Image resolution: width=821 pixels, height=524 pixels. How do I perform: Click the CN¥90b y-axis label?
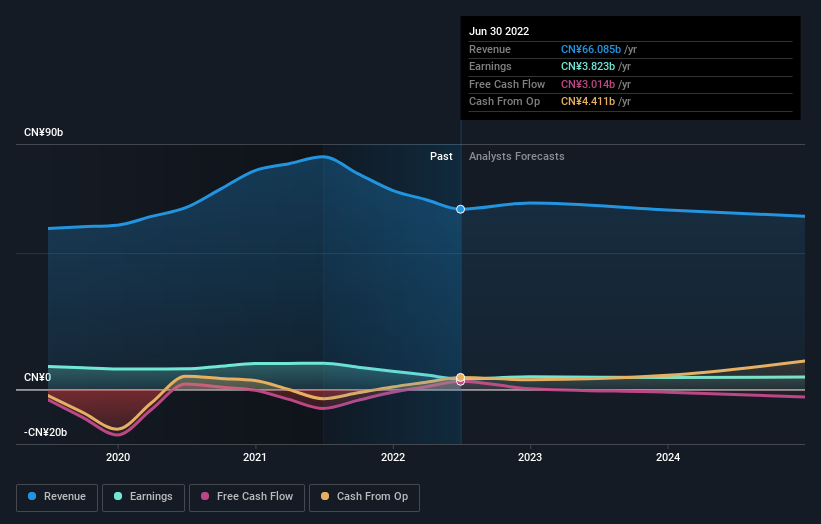pos(43,132)
